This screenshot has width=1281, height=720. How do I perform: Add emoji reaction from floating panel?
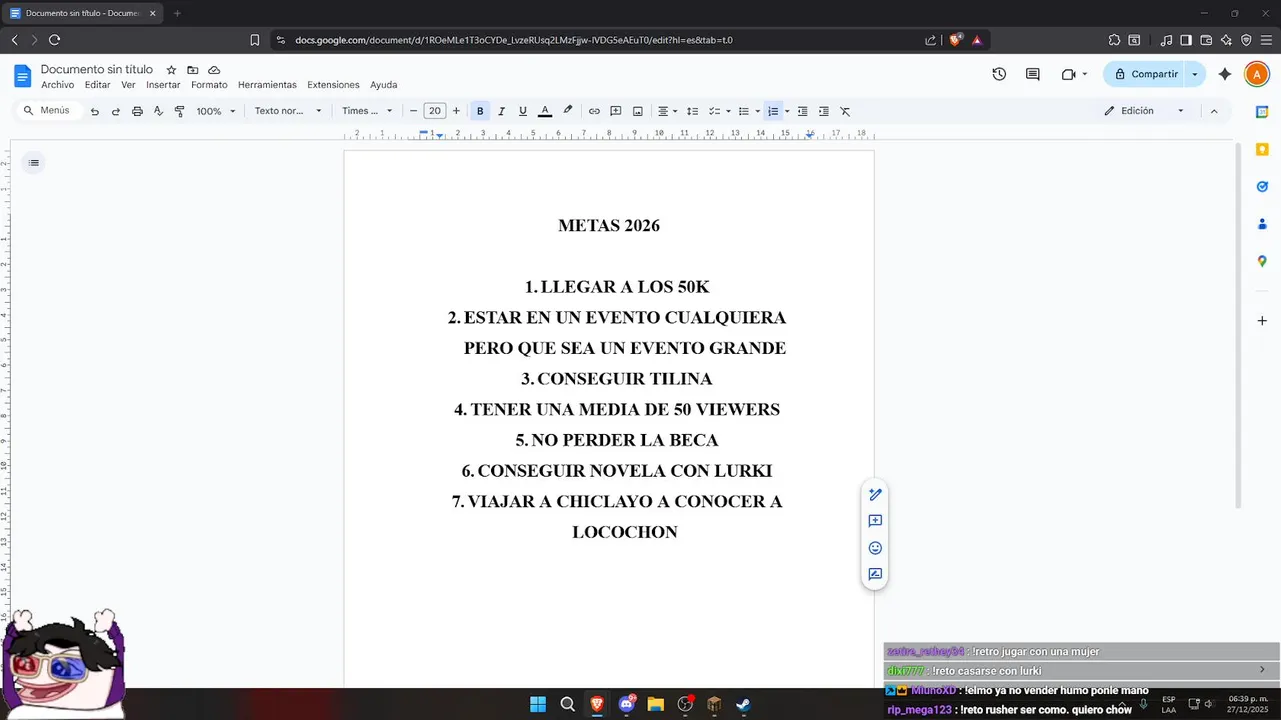click(x=875, y=548)
